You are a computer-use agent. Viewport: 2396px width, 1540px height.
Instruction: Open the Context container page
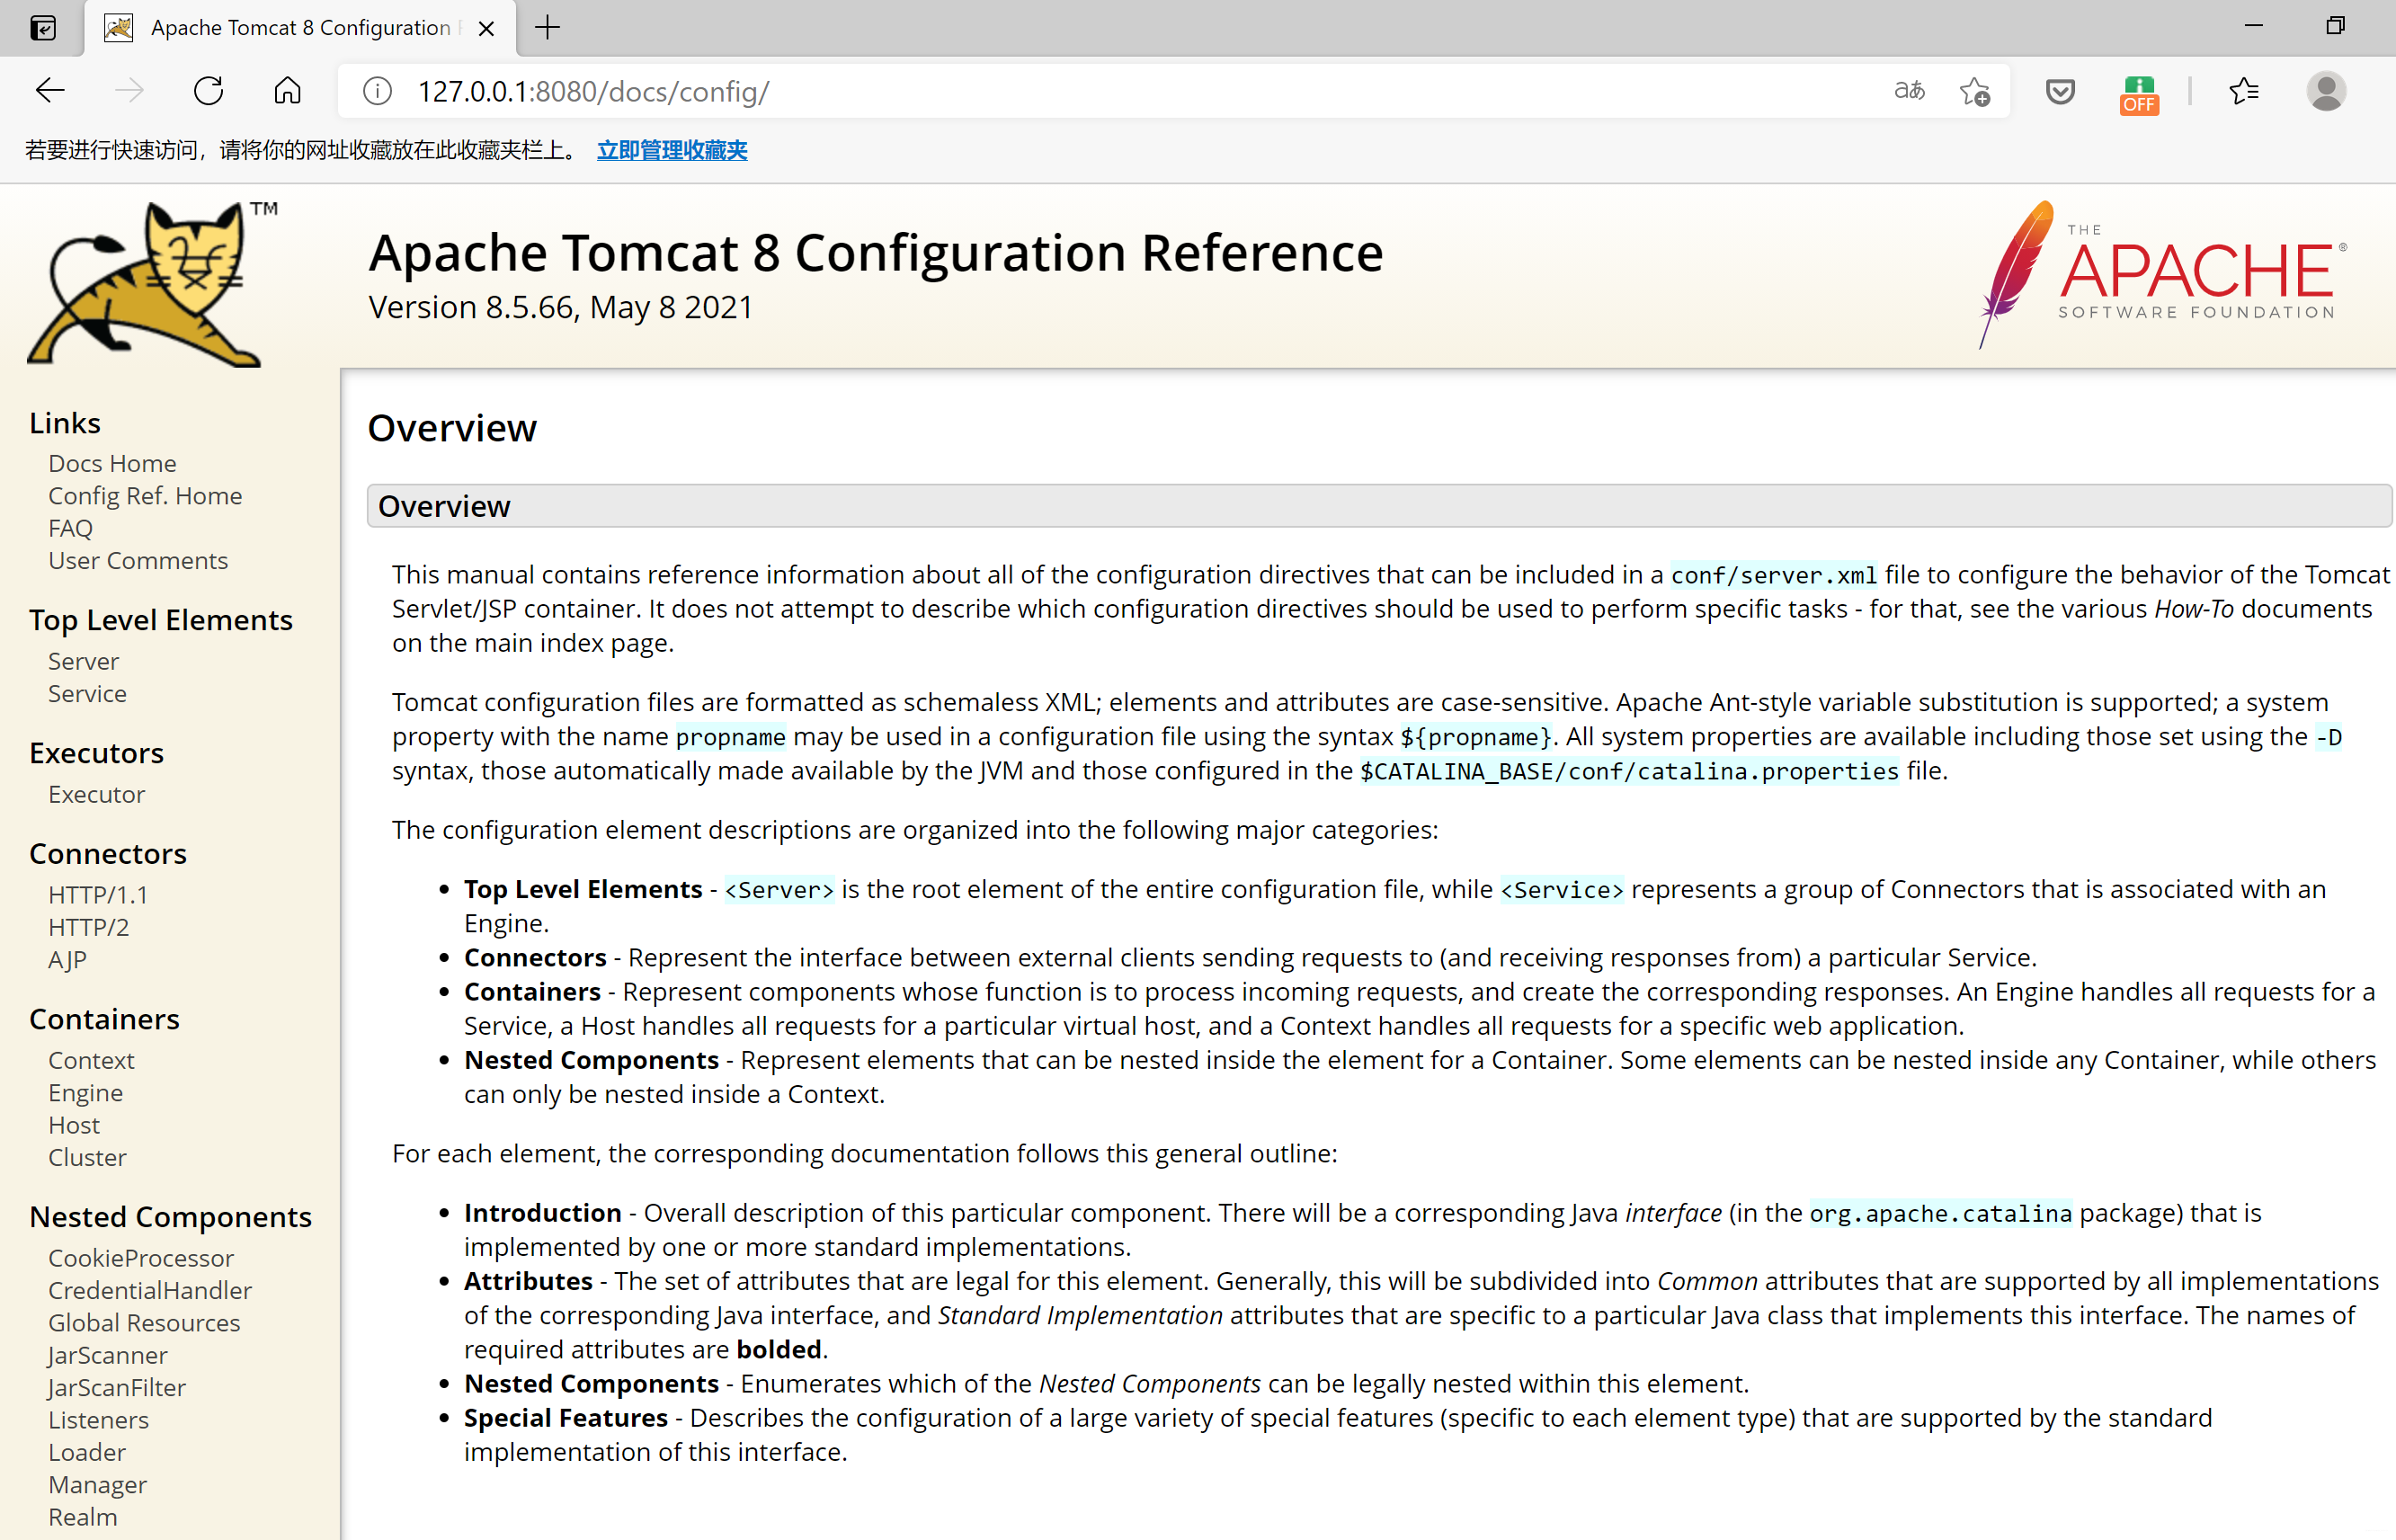point(91,1060)
